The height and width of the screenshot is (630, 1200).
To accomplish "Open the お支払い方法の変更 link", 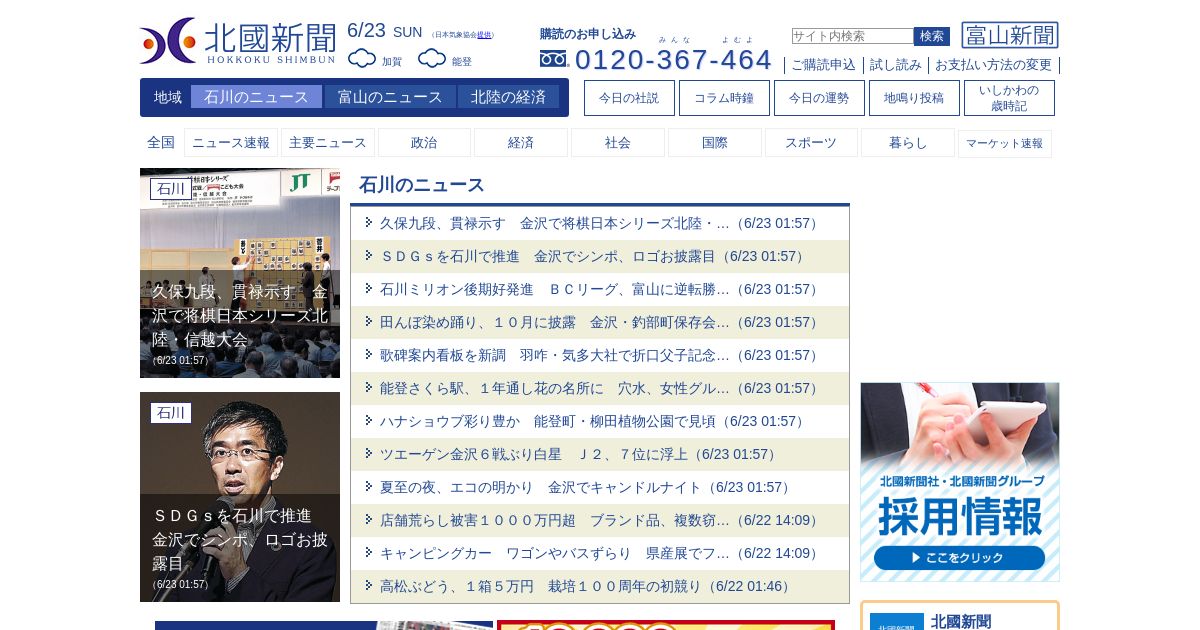I will pos(993,65).
